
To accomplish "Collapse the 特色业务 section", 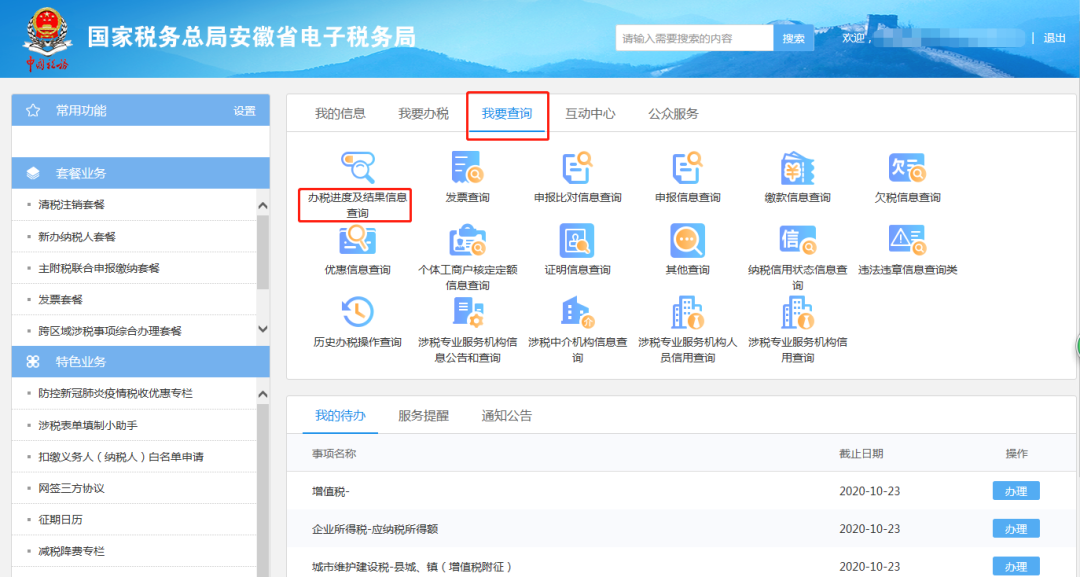I will coord(140,362).
